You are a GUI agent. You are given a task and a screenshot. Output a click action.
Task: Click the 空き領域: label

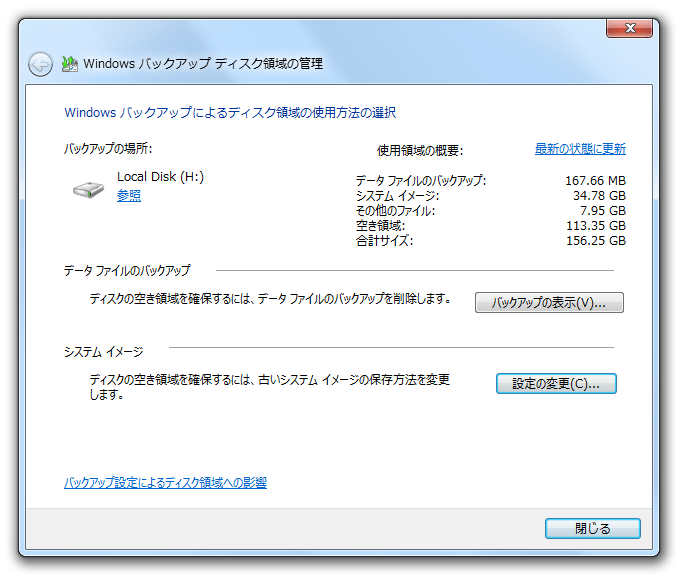pos(380,225)
